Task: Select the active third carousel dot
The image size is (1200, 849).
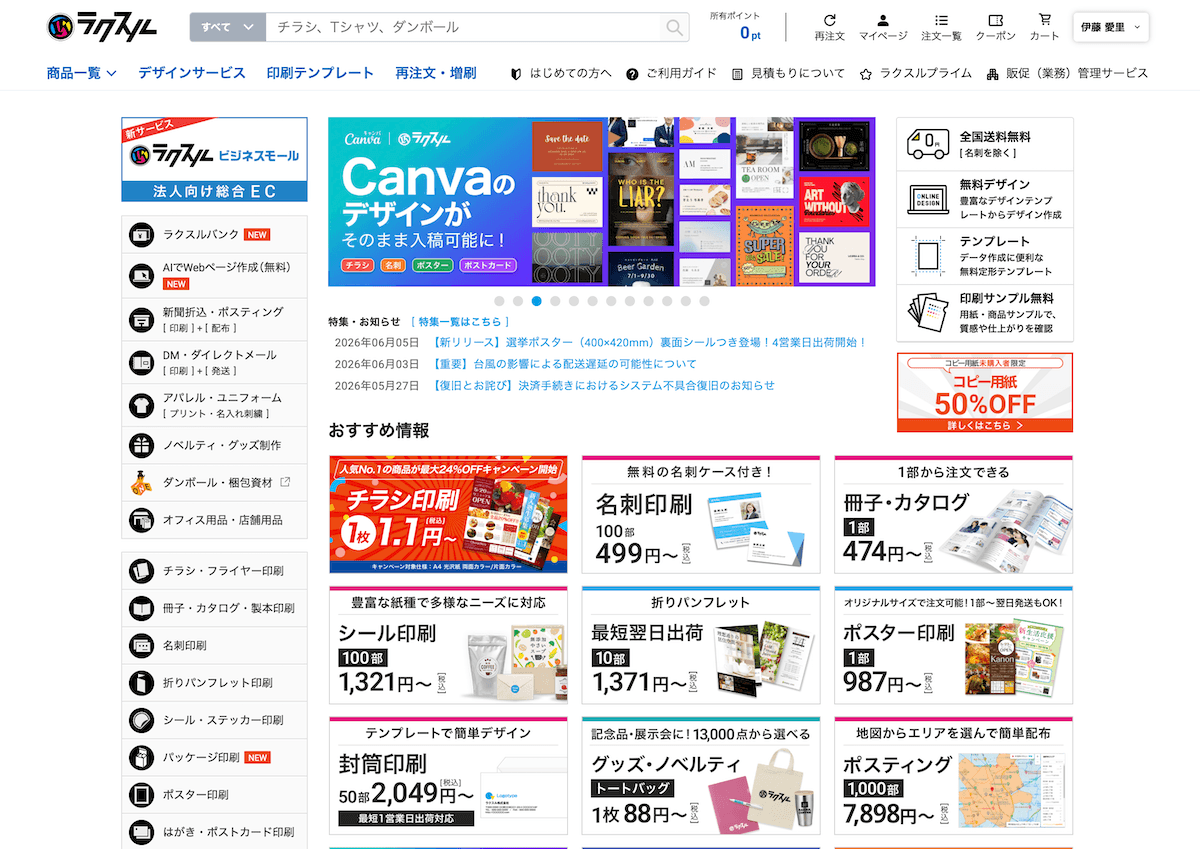Action: (537, 300)
